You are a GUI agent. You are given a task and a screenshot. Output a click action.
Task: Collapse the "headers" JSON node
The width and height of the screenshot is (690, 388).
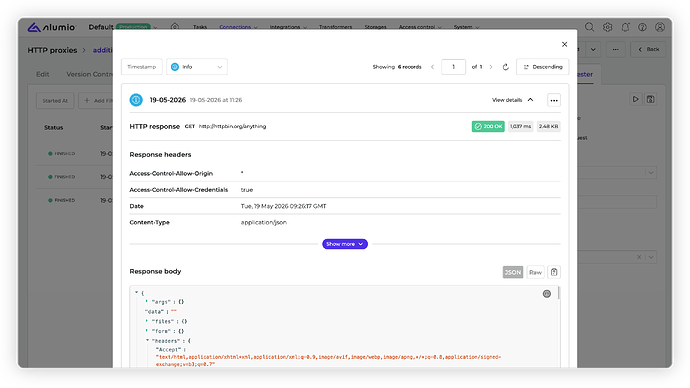click(x=147, y=340)
